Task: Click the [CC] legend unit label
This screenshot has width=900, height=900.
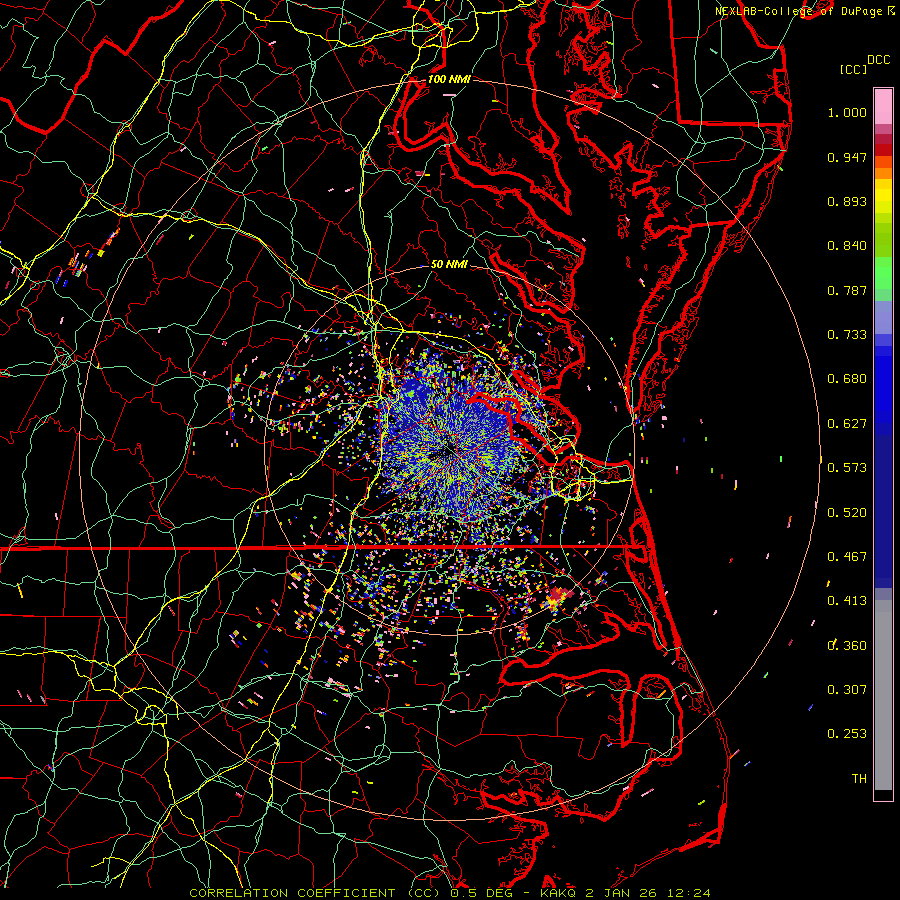Action: (854, 69)
